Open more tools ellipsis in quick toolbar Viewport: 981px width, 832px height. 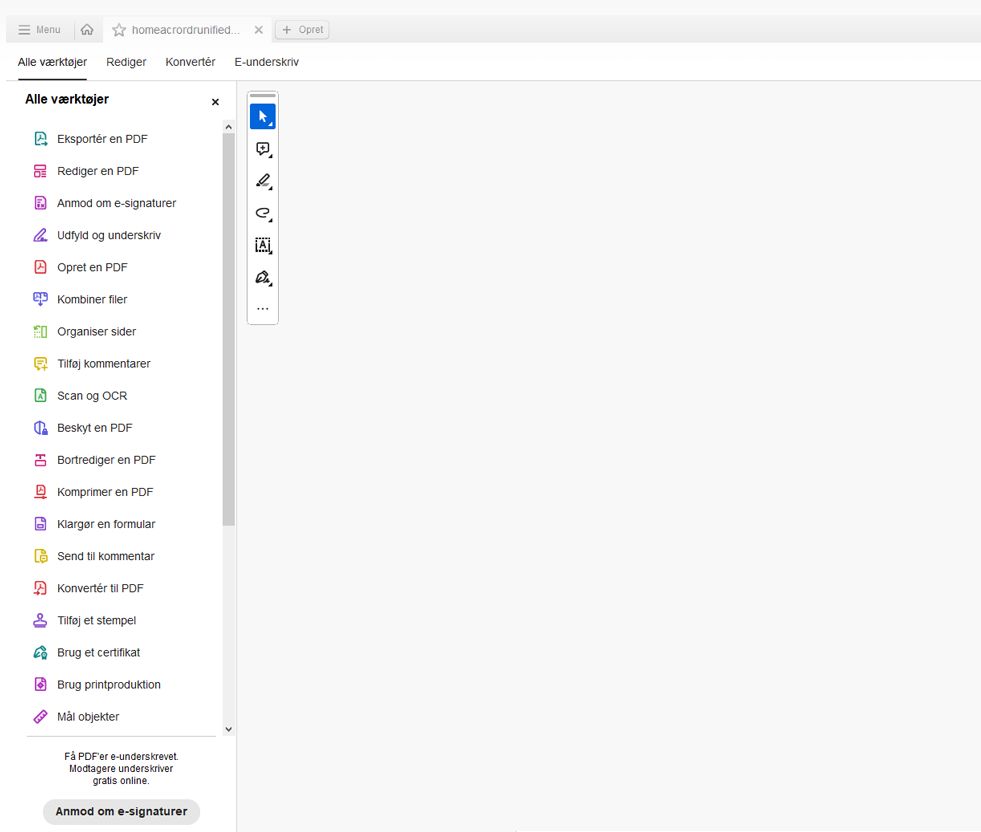coord(263,308)
